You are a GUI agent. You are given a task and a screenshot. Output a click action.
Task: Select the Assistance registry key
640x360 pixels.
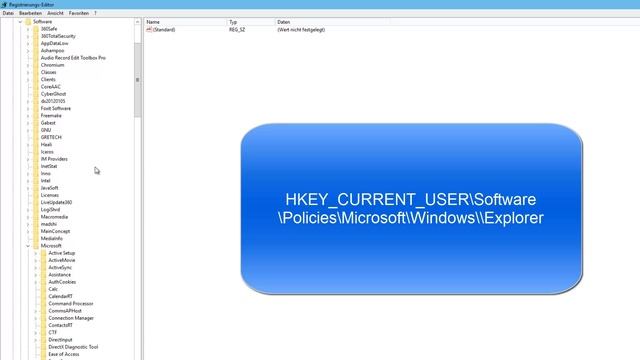60,275
